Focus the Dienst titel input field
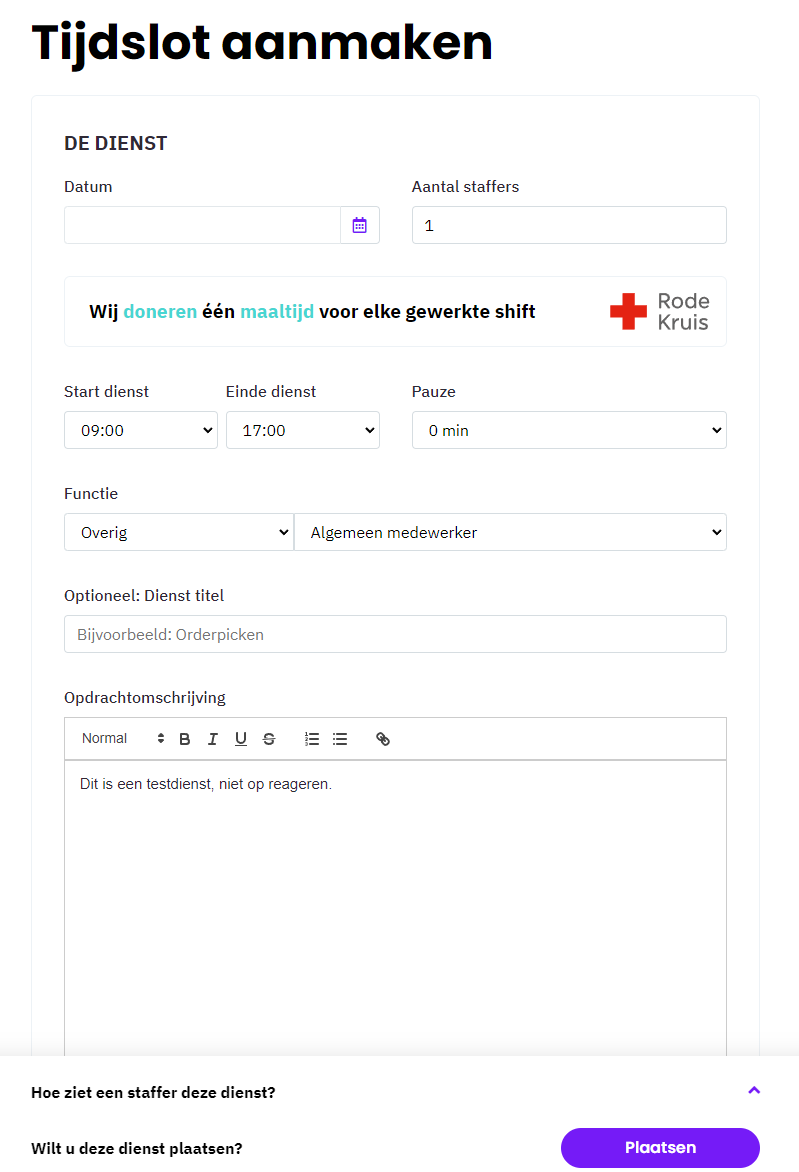 pos(395,635)
